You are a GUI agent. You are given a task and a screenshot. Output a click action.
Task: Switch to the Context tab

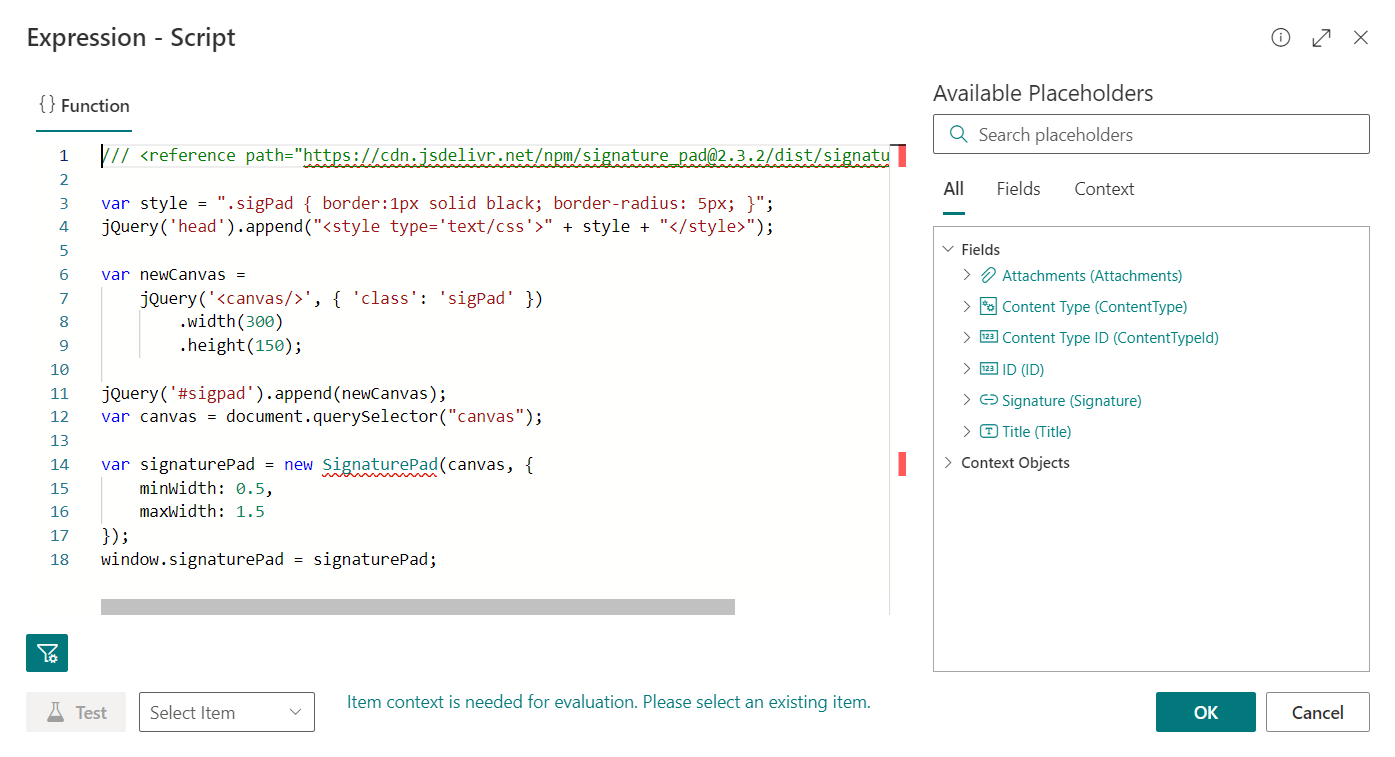click(1104, 189)
